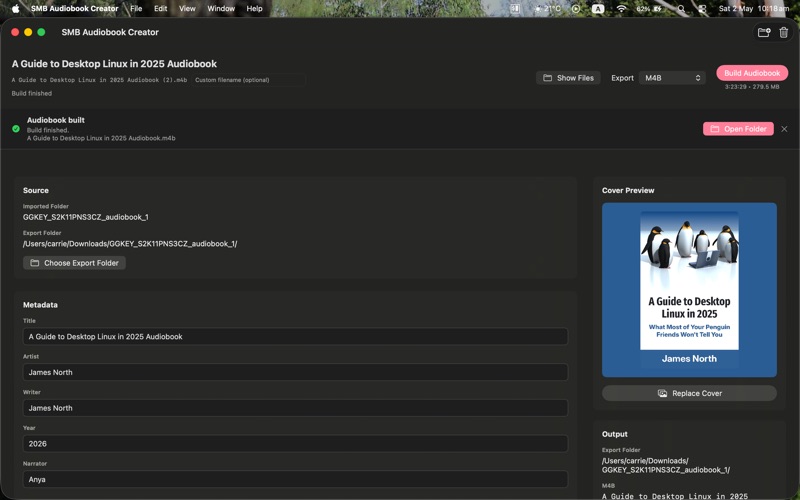Click the now playing icon in menu bar
This screenshot has width=800, height=500.
576,9
